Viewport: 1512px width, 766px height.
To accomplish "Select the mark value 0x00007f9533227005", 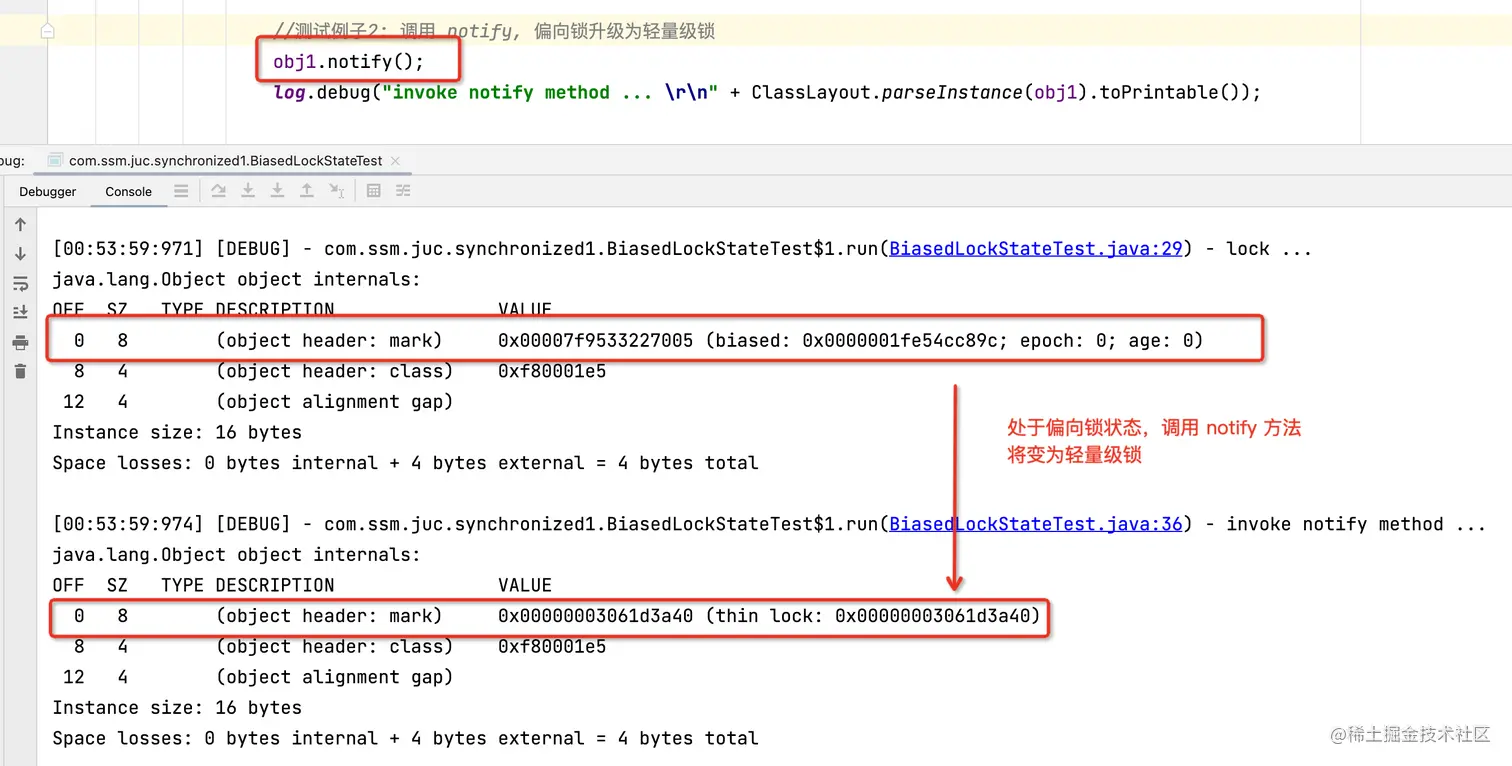I will click(x=595, y=341).
